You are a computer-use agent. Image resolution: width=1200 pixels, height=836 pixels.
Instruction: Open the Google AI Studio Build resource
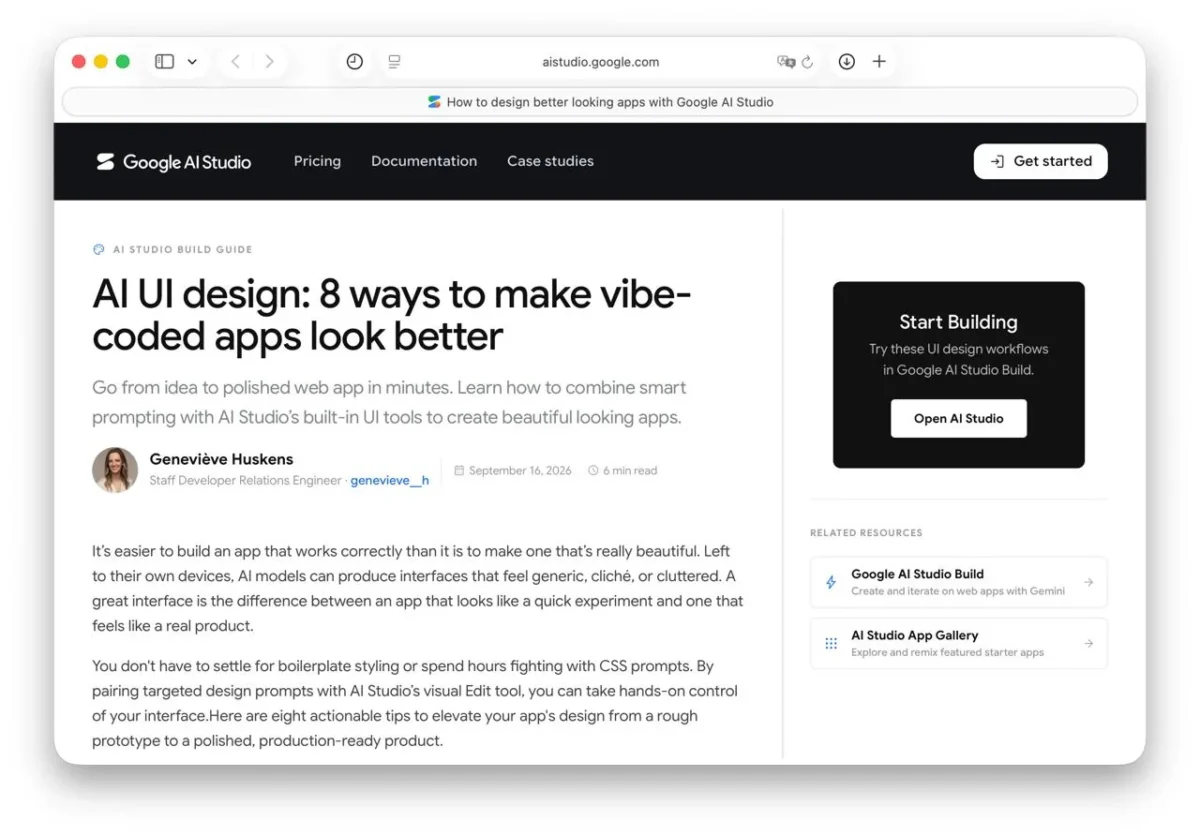(958, 582)
